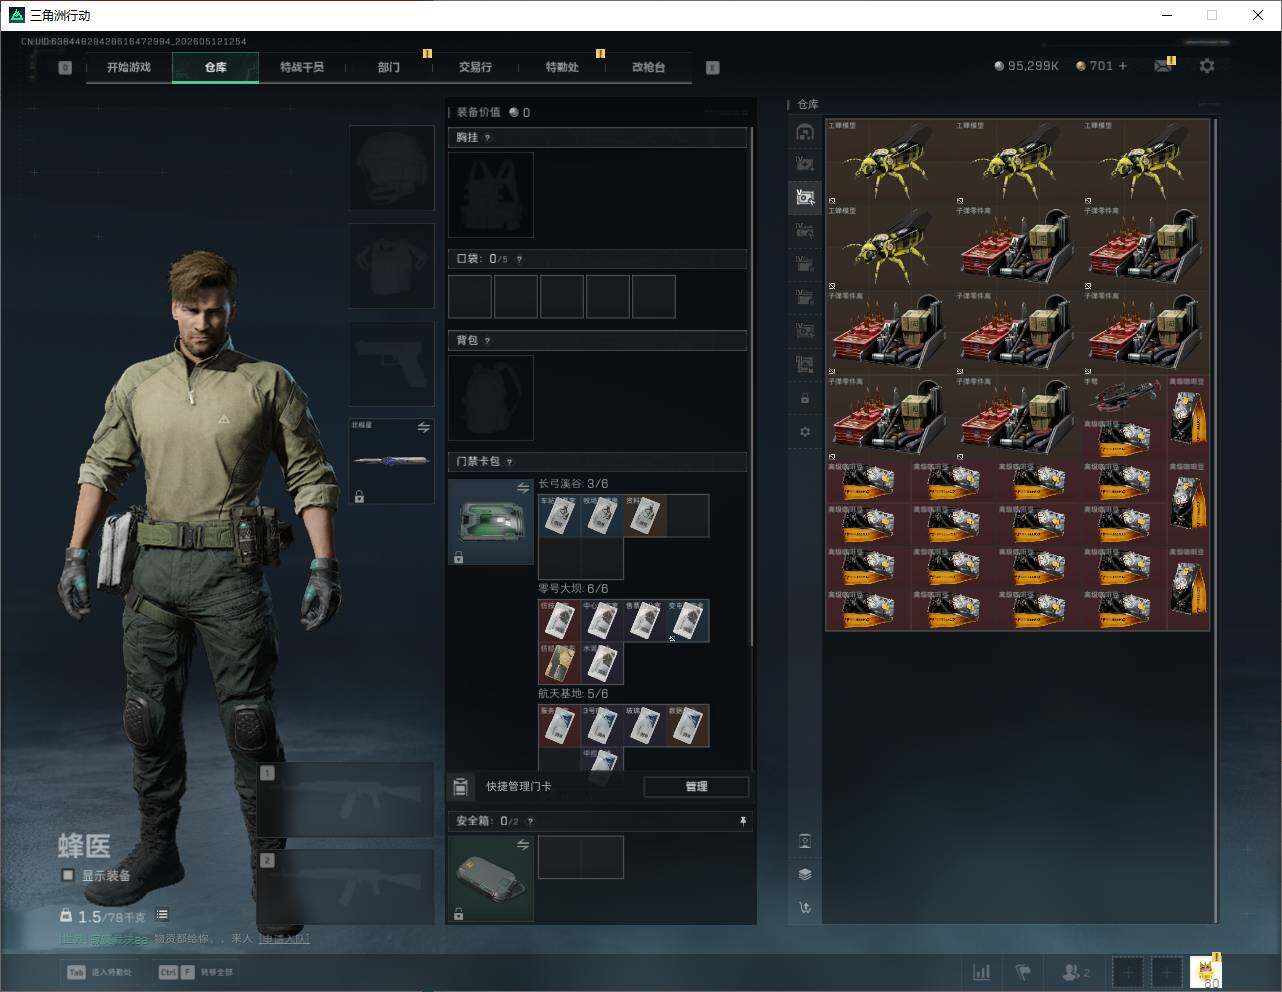This screenshot has width=1282, height=992.
Task: Open the small gear in stash sidebar
Action: point(805,432)
